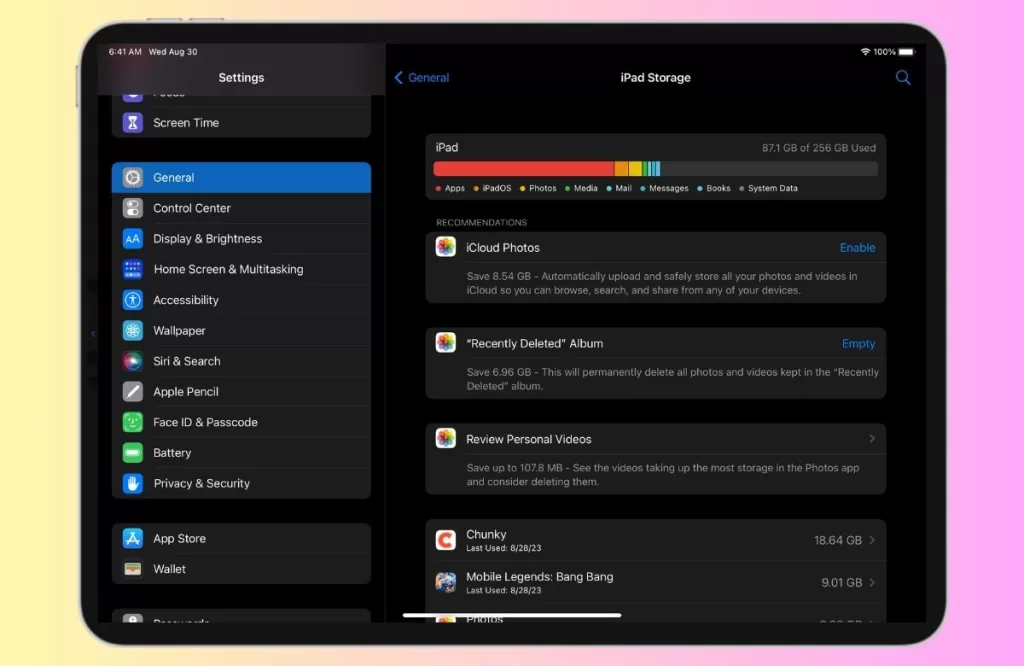The width and height of the screenshot is (1024, 666).
Task: Tap "87.1 GB of 256 GB Used" text
Action: [x=818, y=148]
